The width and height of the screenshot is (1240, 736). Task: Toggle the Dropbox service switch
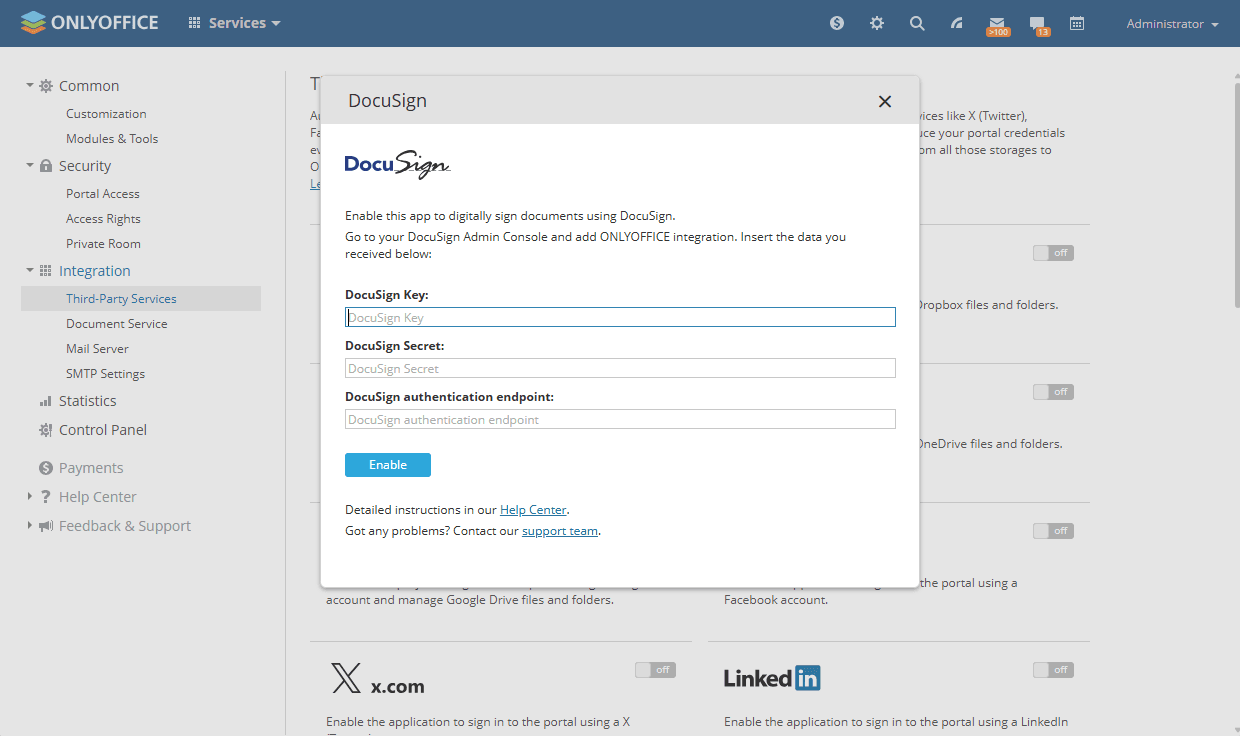click(x=1053, y=253)
